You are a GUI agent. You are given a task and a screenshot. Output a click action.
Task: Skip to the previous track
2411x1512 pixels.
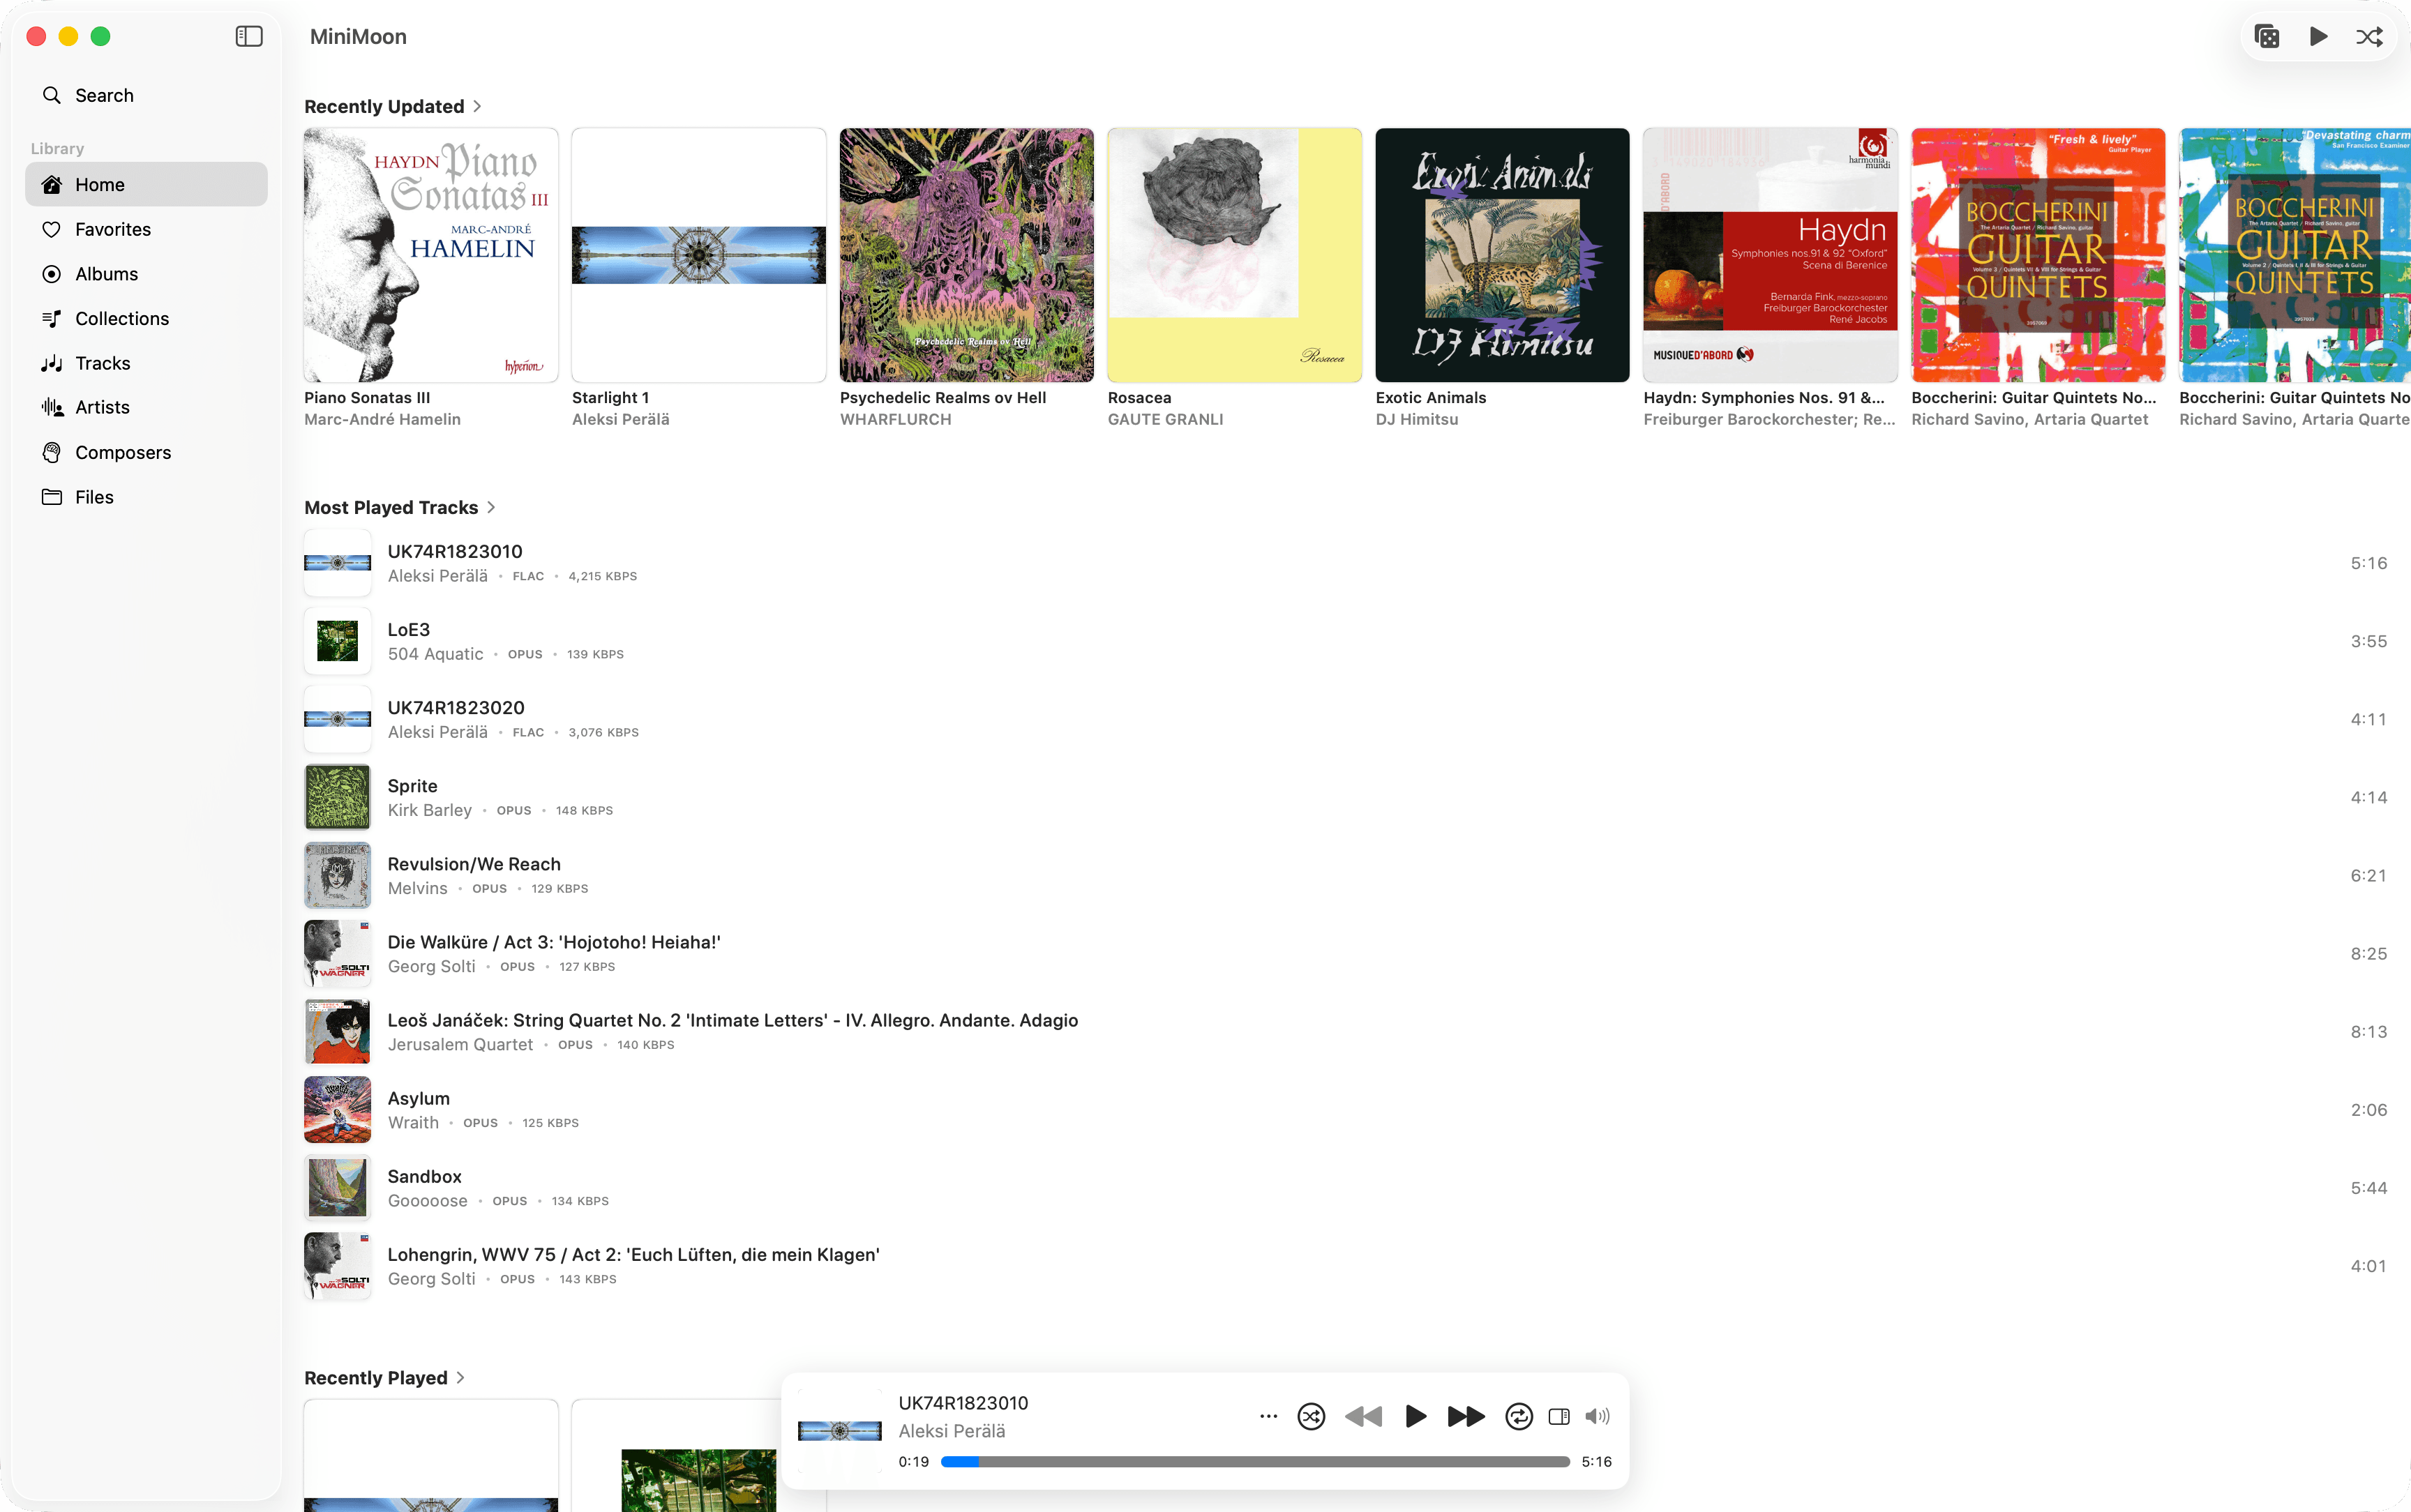click(x=1363, y=1416)
